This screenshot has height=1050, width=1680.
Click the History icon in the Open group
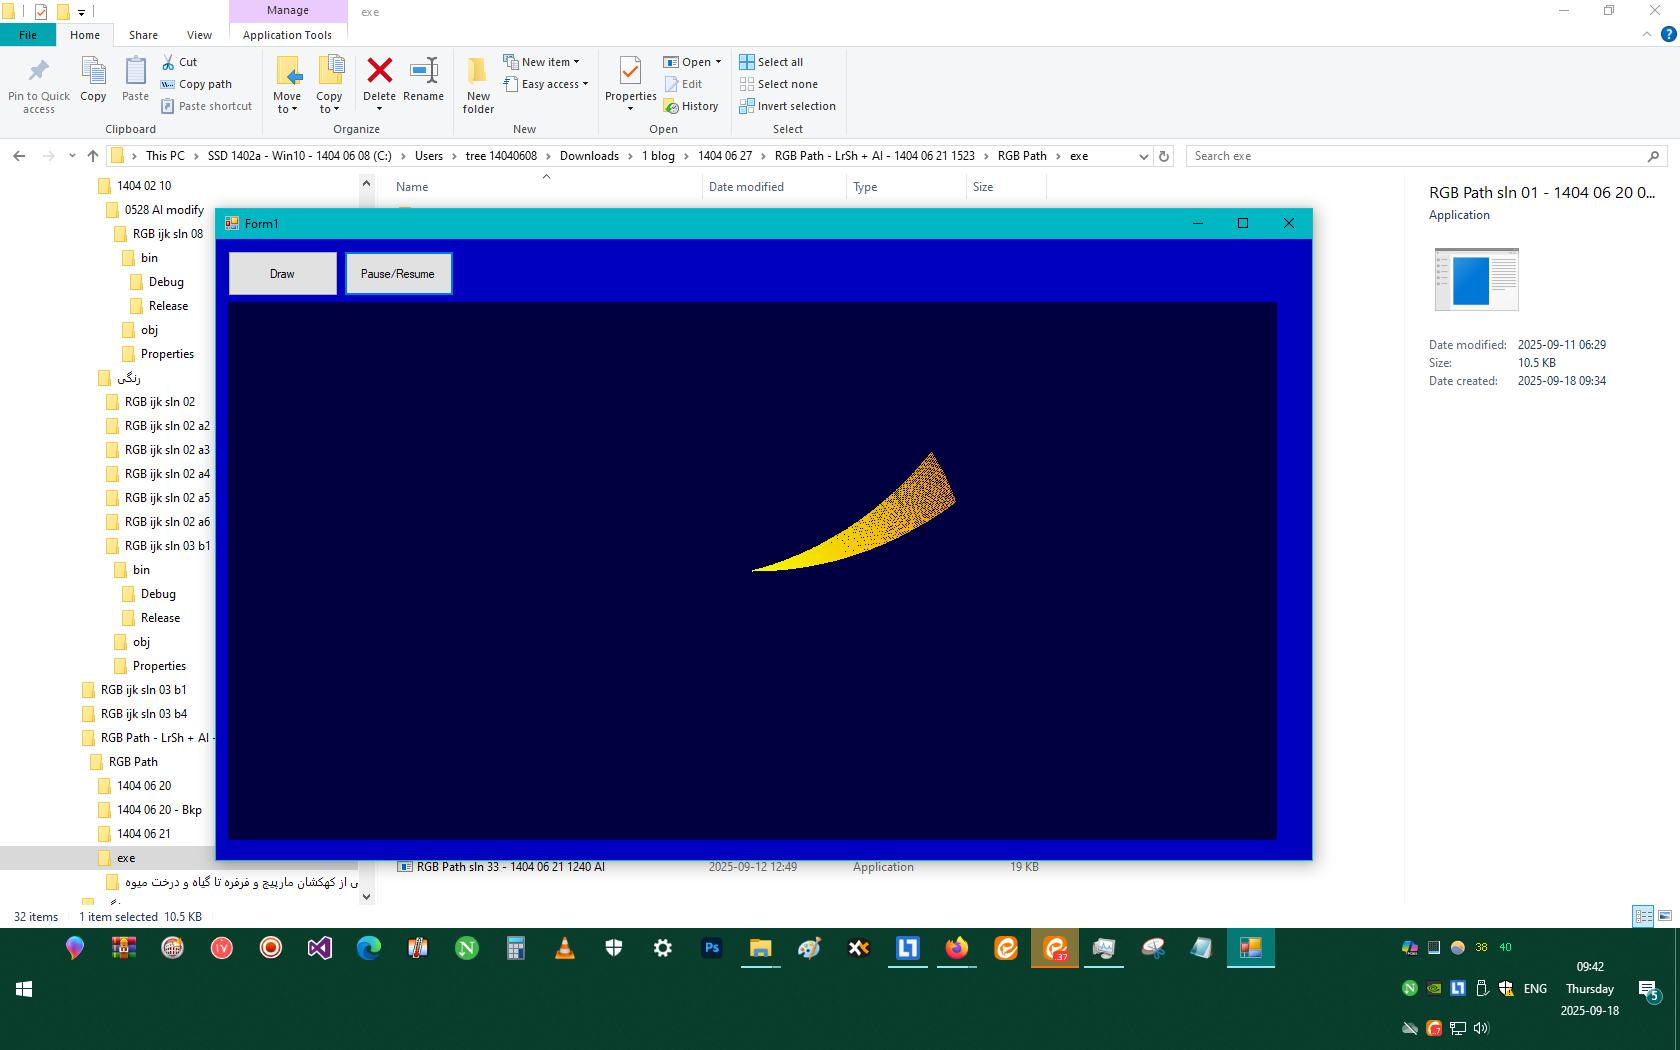point(692,105)
